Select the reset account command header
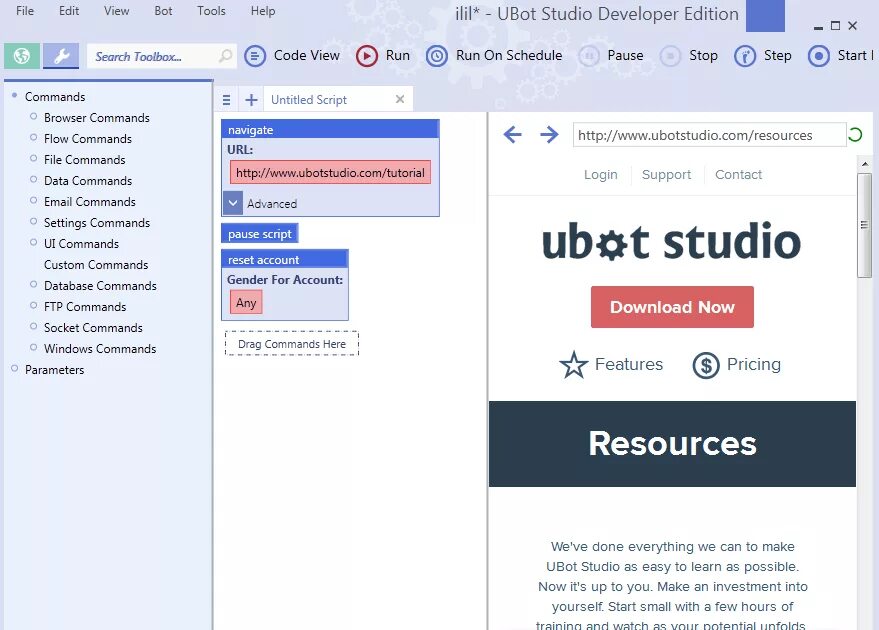Image resolution: width=879 pixels, height=630 pixels. (285, 260)
